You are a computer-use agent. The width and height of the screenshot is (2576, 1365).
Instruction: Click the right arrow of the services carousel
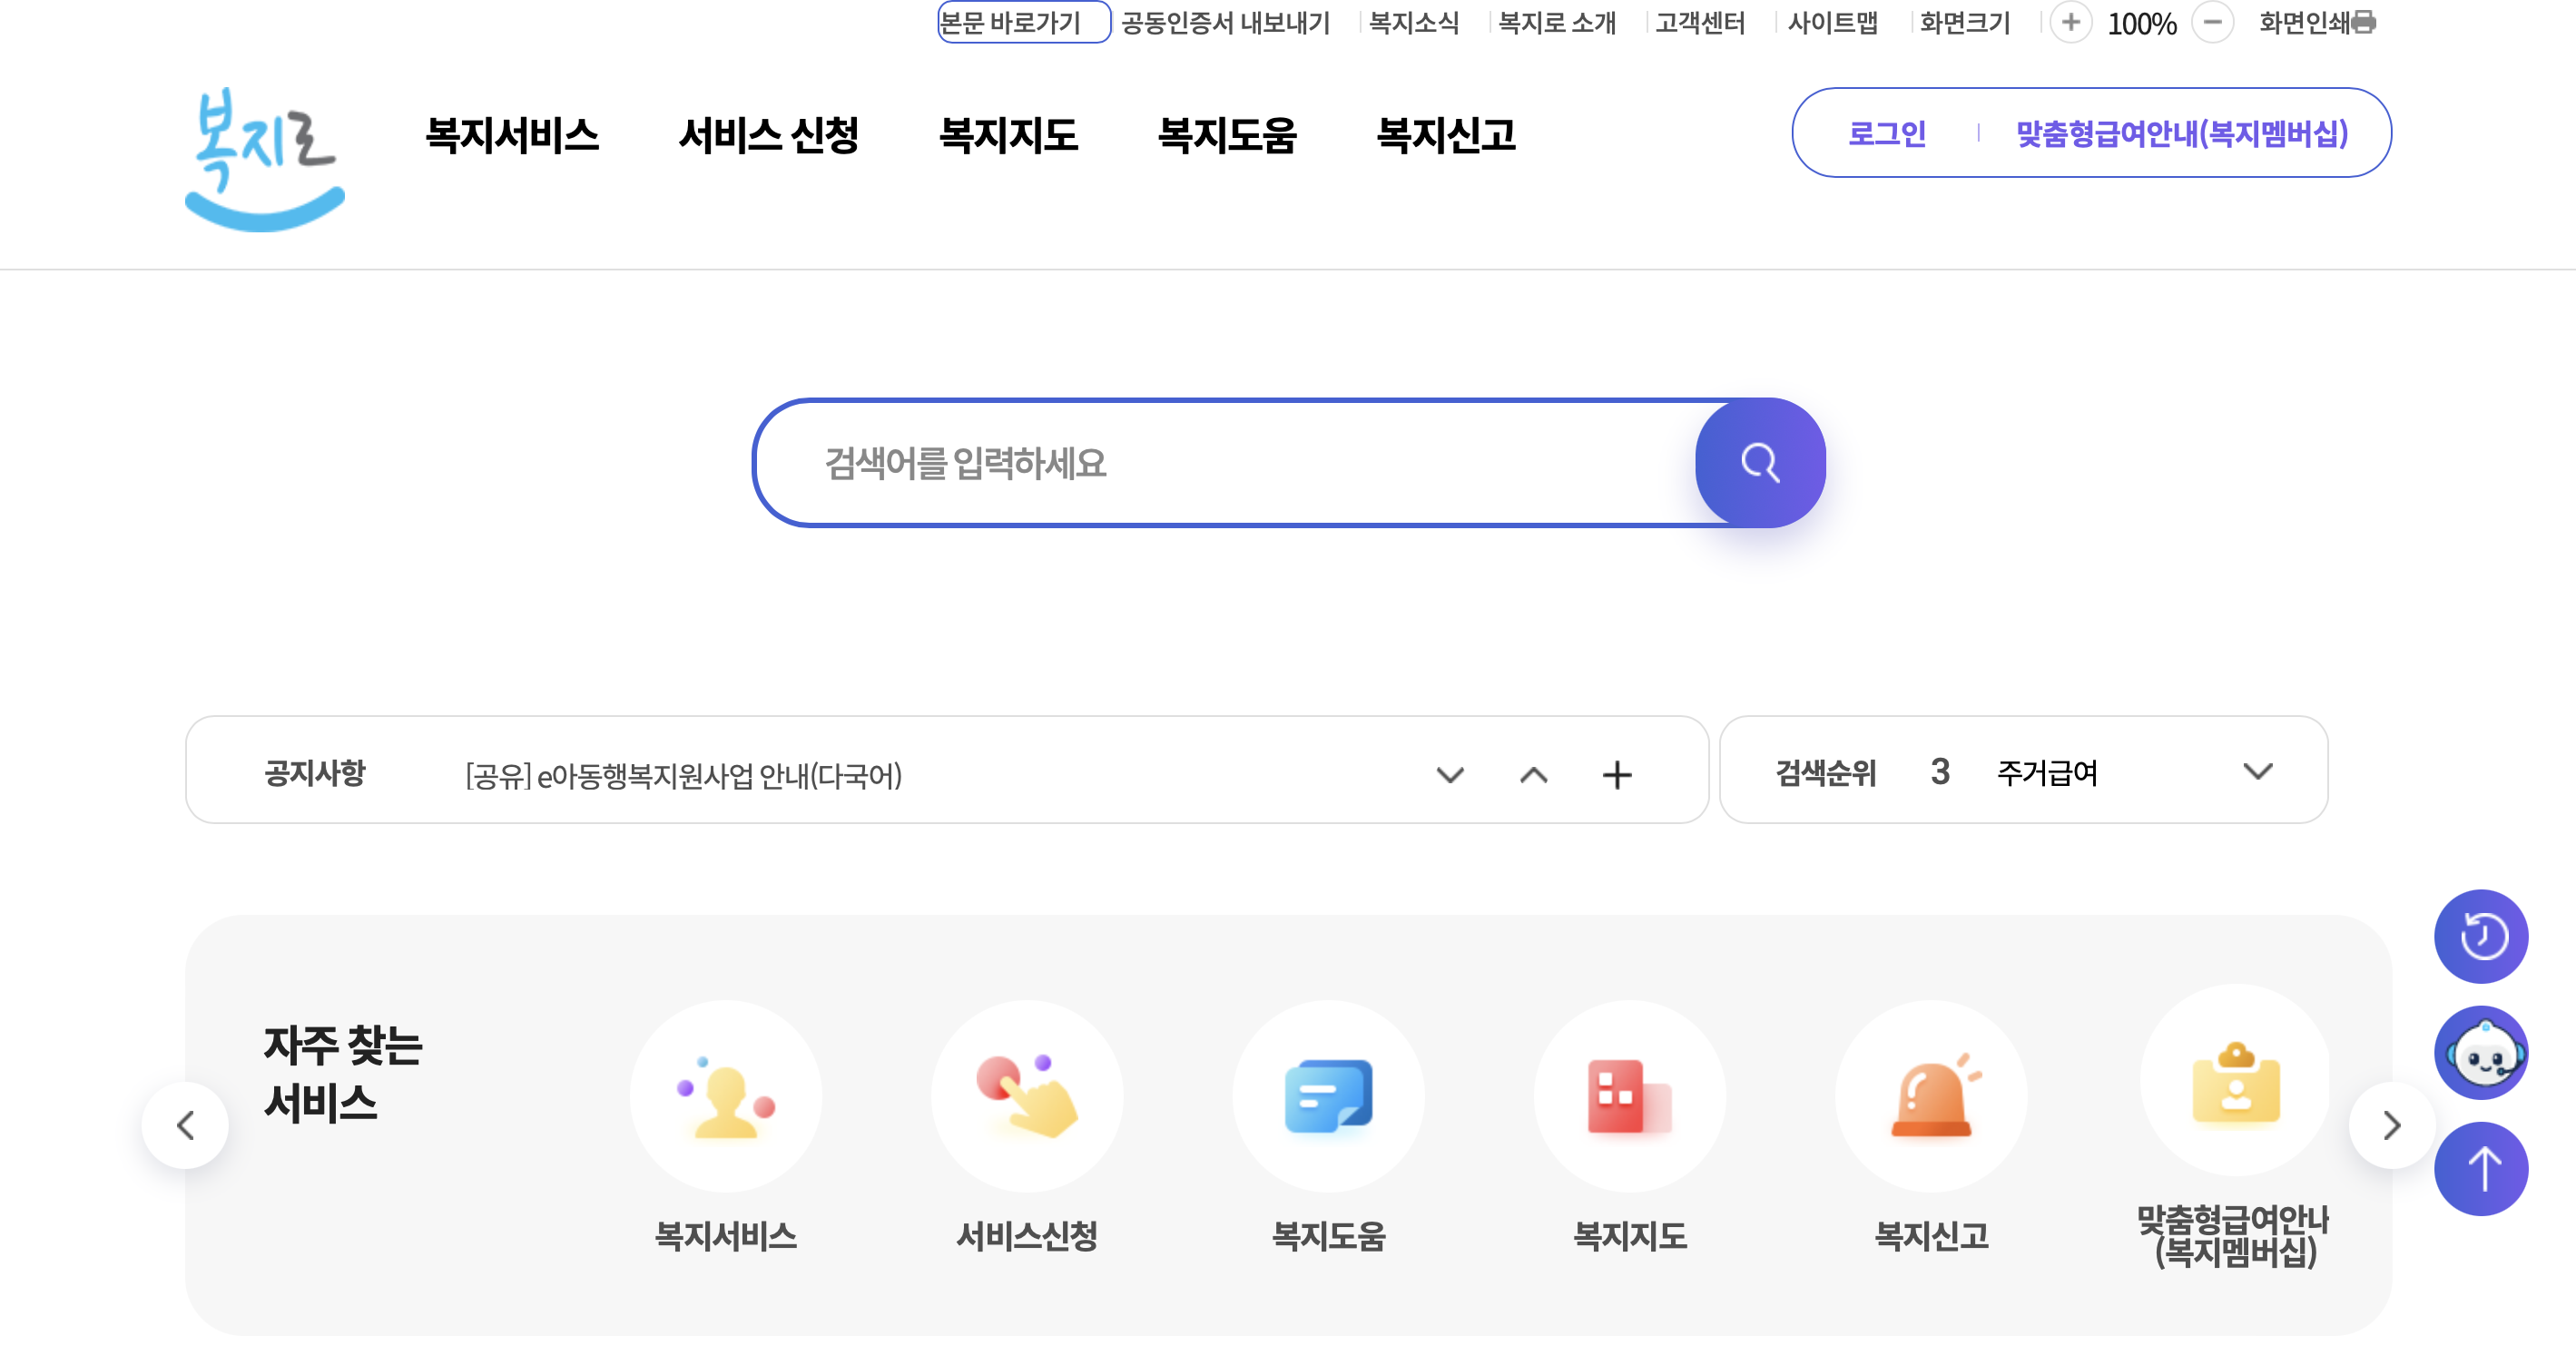coord(2391,1125)
